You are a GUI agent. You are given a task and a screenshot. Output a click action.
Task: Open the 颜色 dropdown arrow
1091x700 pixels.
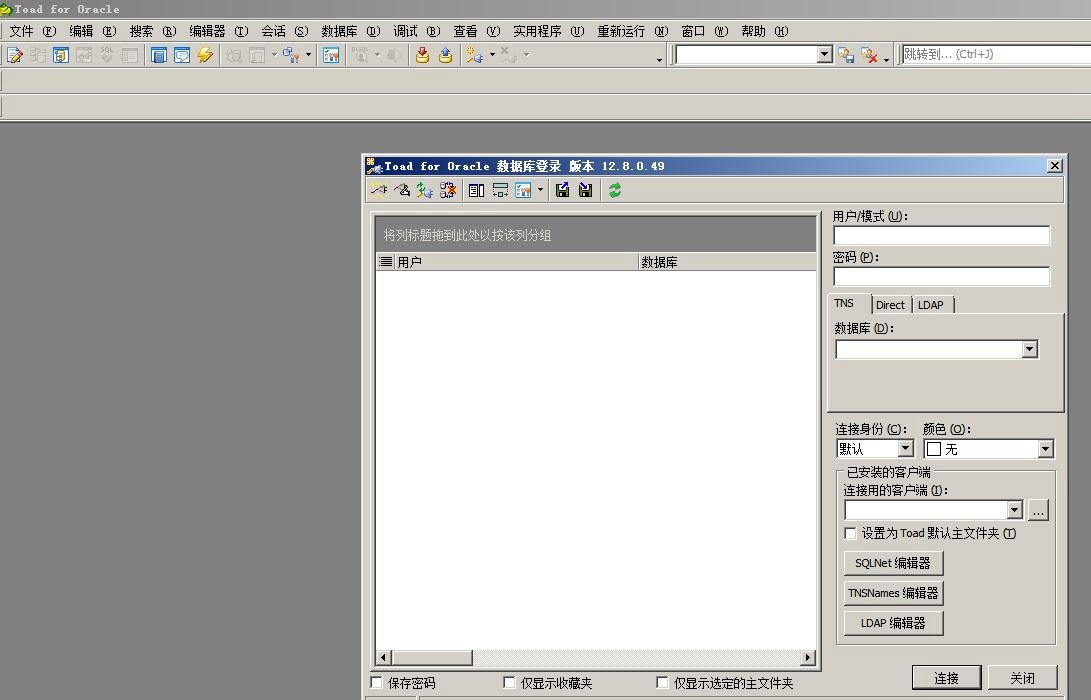coord(1045,449)
